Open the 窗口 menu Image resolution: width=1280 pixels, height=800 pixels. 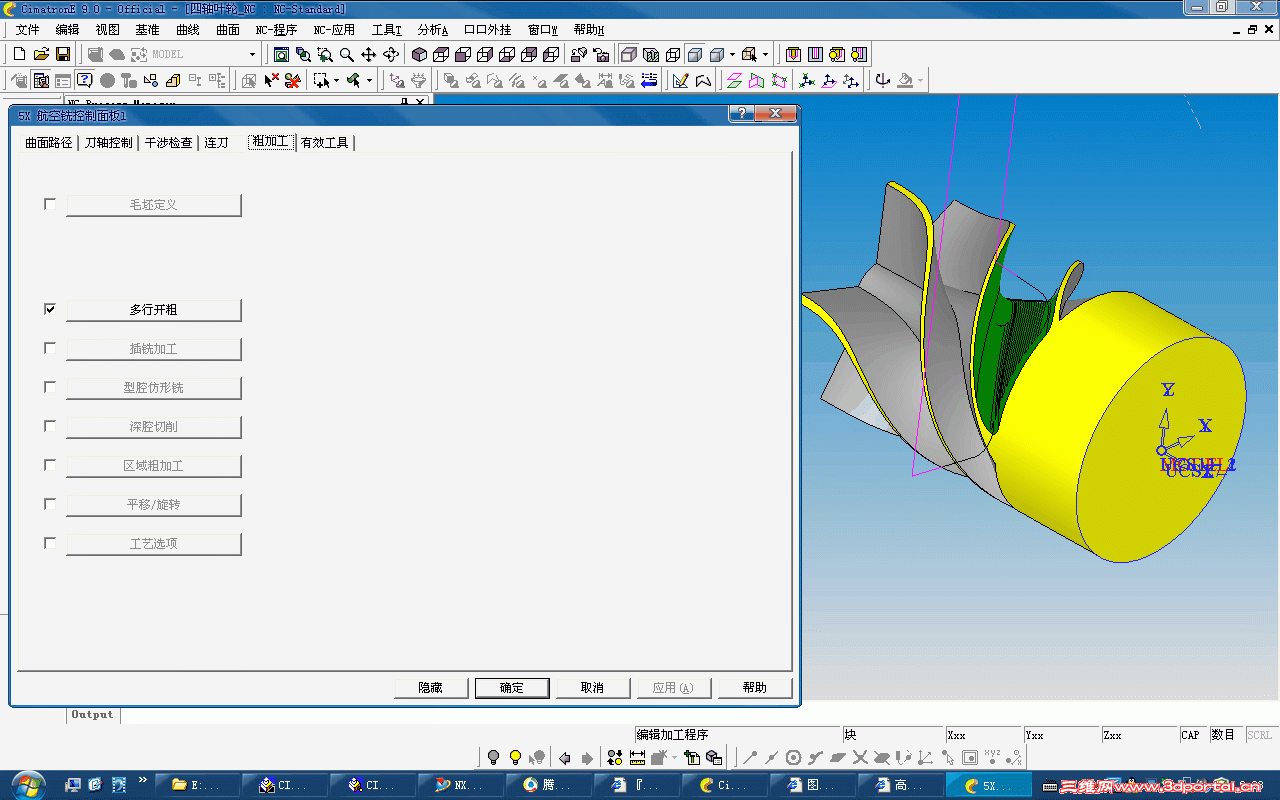(543, 30)
